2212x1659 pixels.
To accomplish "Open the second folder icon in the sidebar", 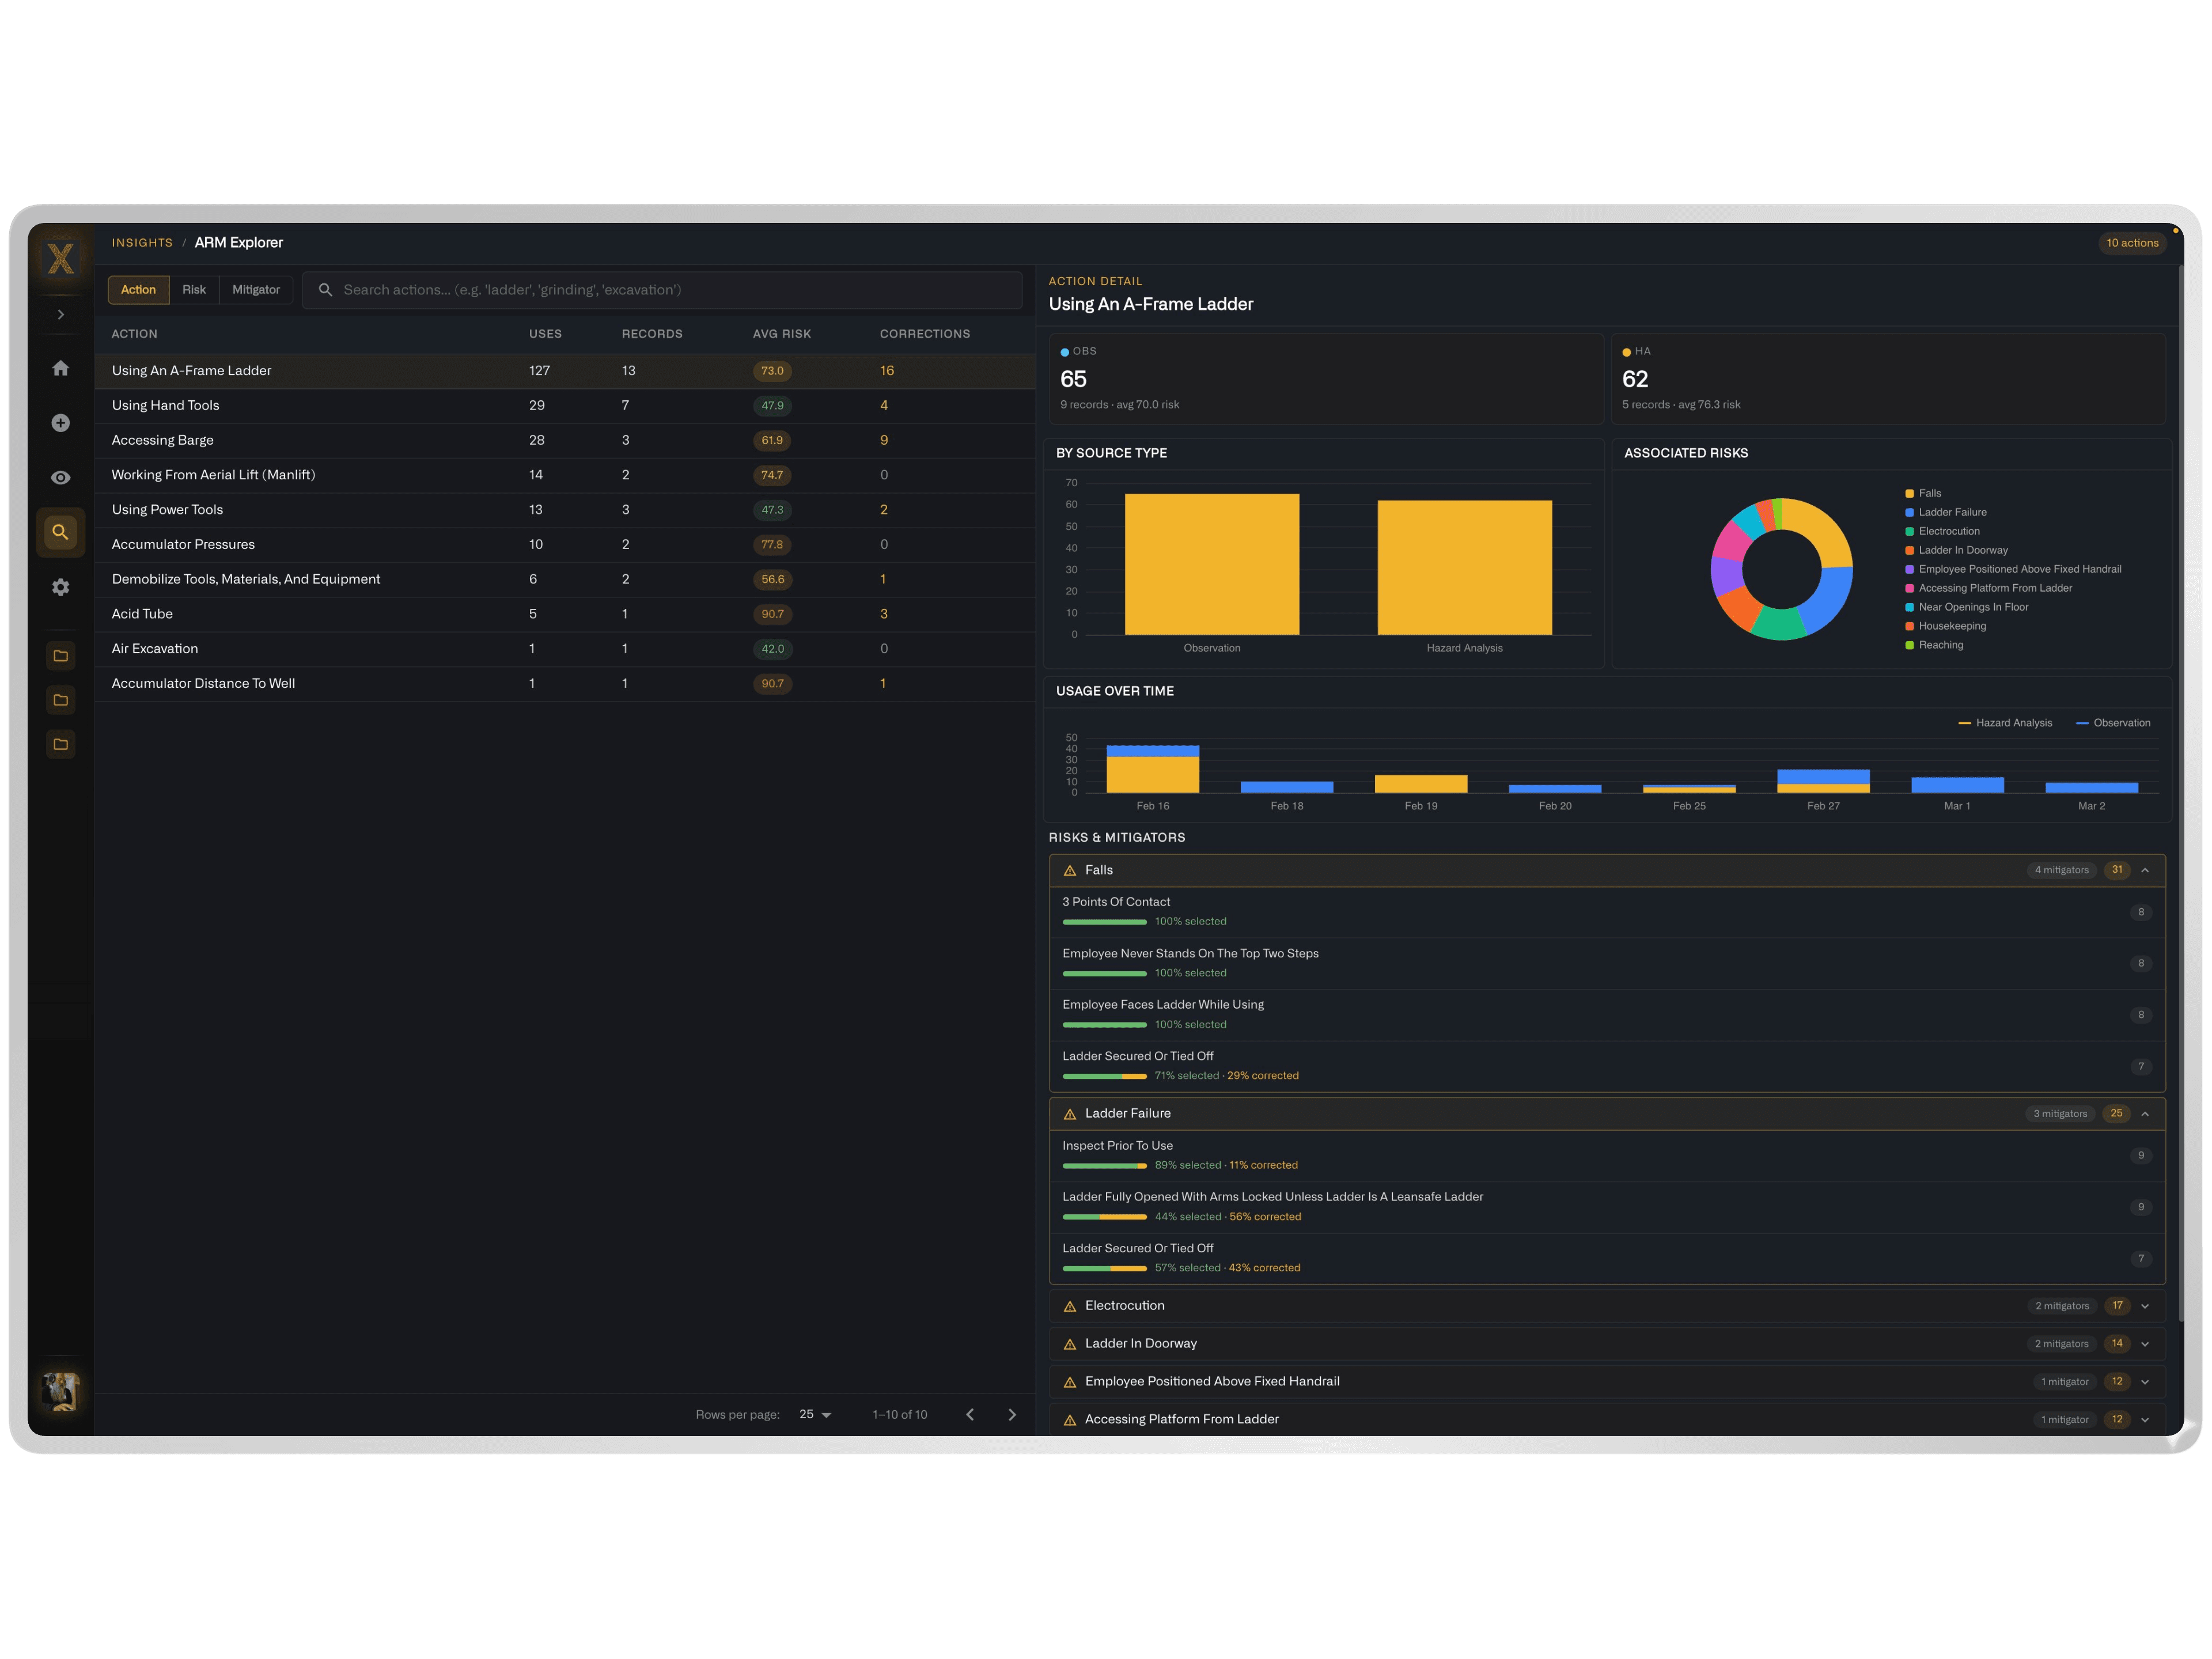I will point(61,700).
